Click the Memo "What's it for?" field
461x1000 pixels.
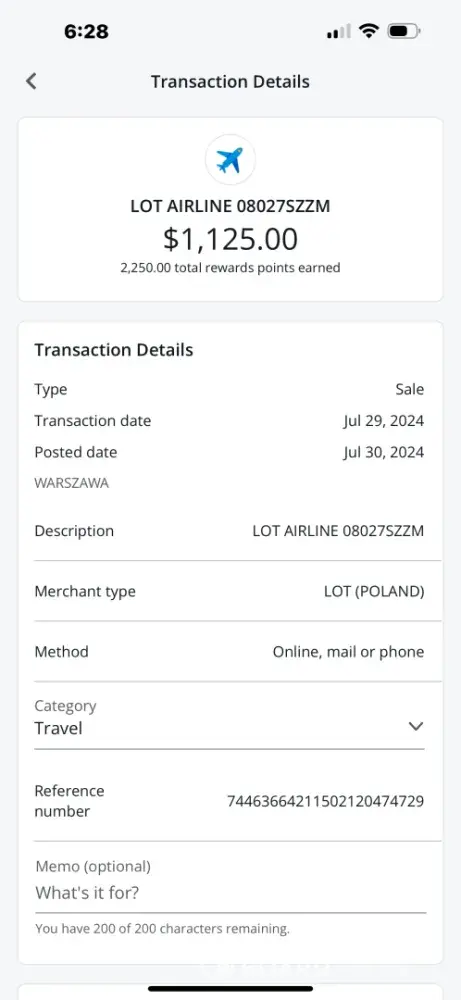point(230,893)
